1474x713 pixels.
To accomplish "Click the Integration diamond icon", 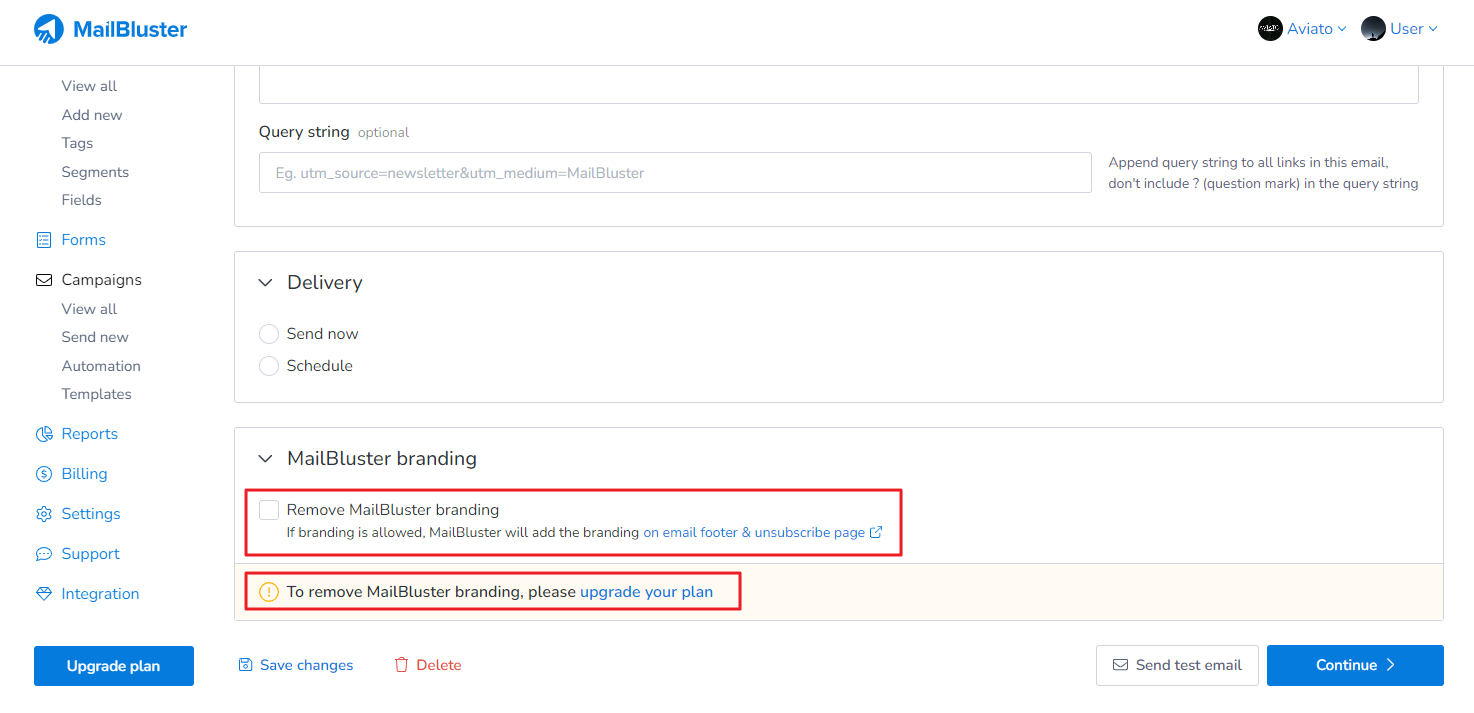I will point(44,594).
